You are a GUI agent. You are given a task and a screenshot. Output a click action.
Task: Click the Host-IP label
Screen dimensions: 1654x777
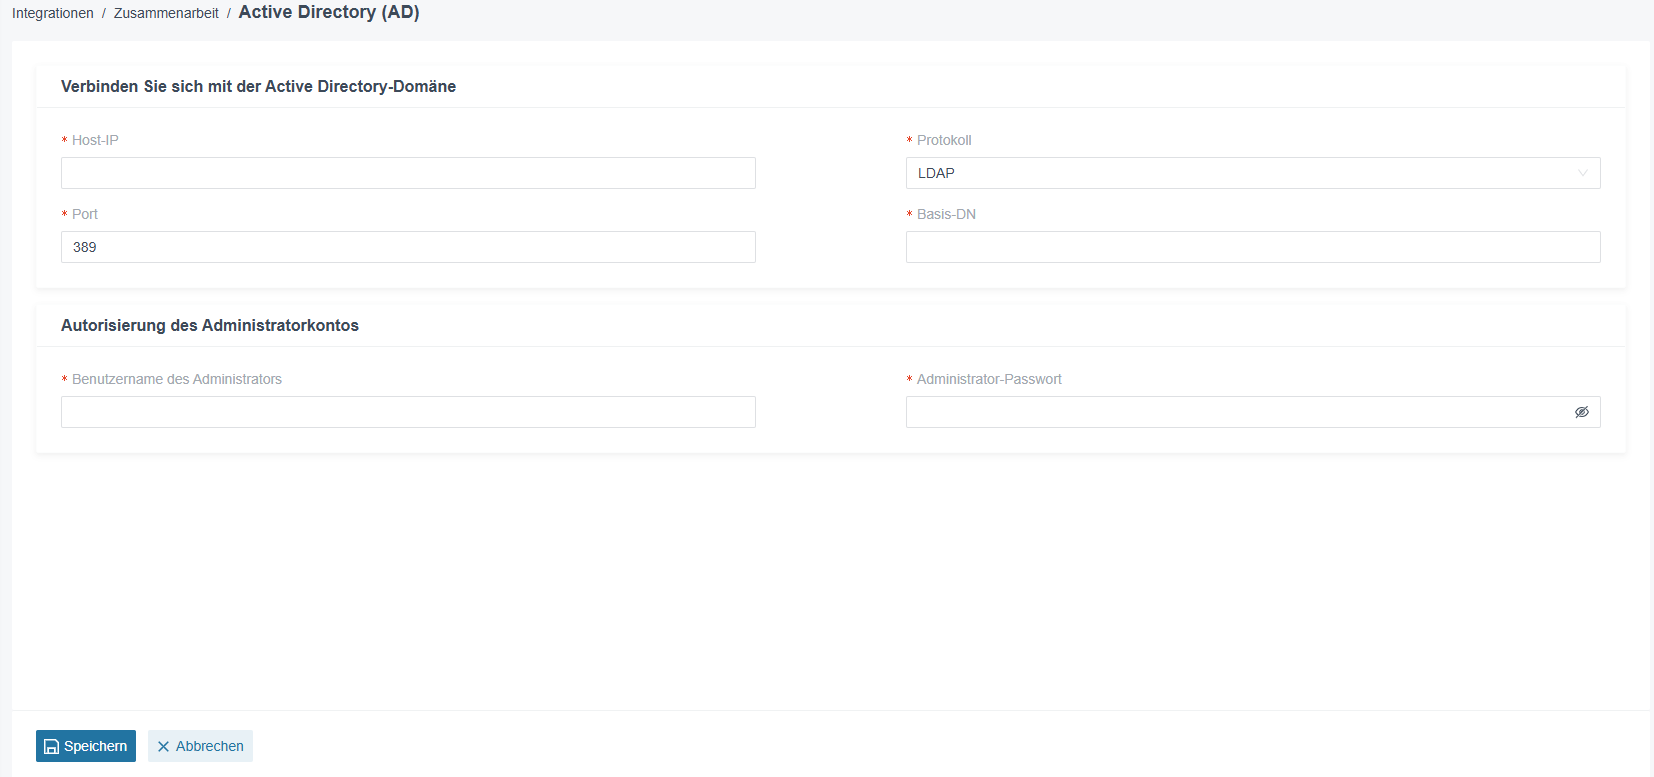tap(95, 140)
